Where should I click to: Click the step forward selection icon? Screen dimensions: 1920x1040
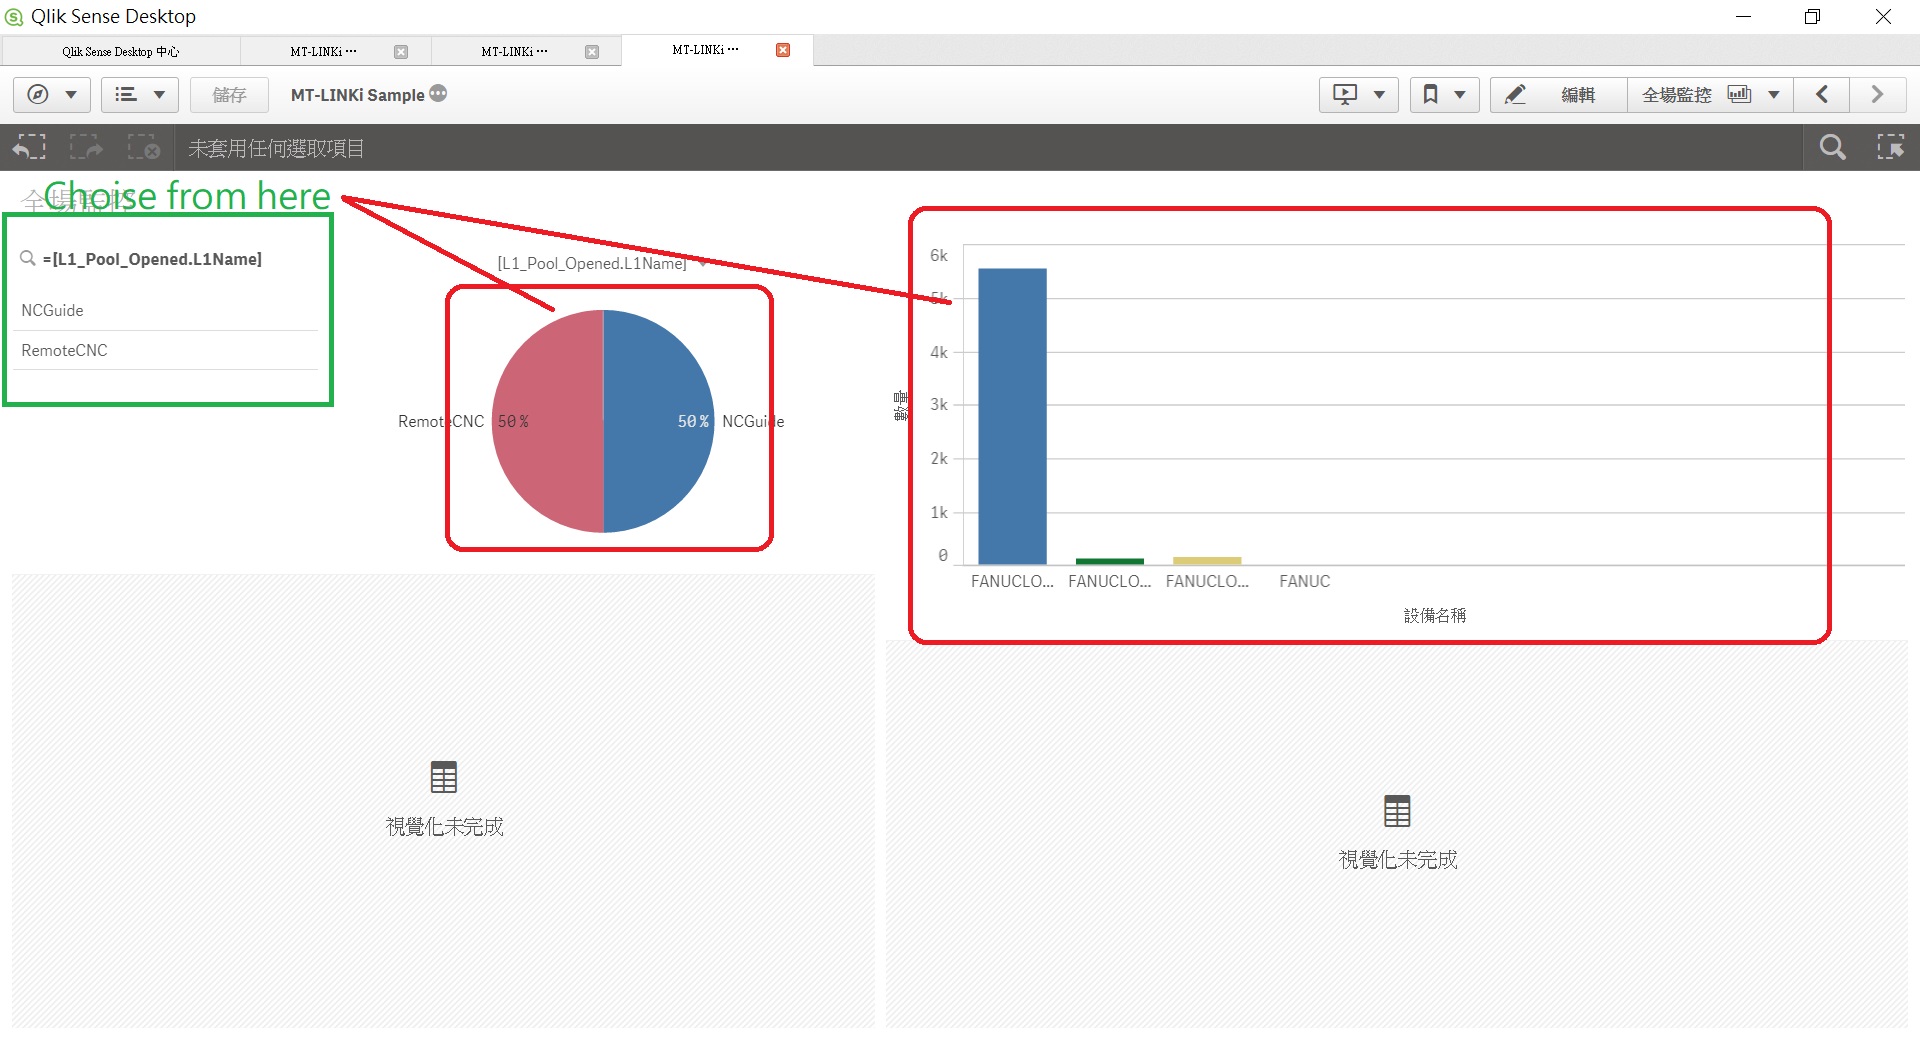(x=87, y=148)
